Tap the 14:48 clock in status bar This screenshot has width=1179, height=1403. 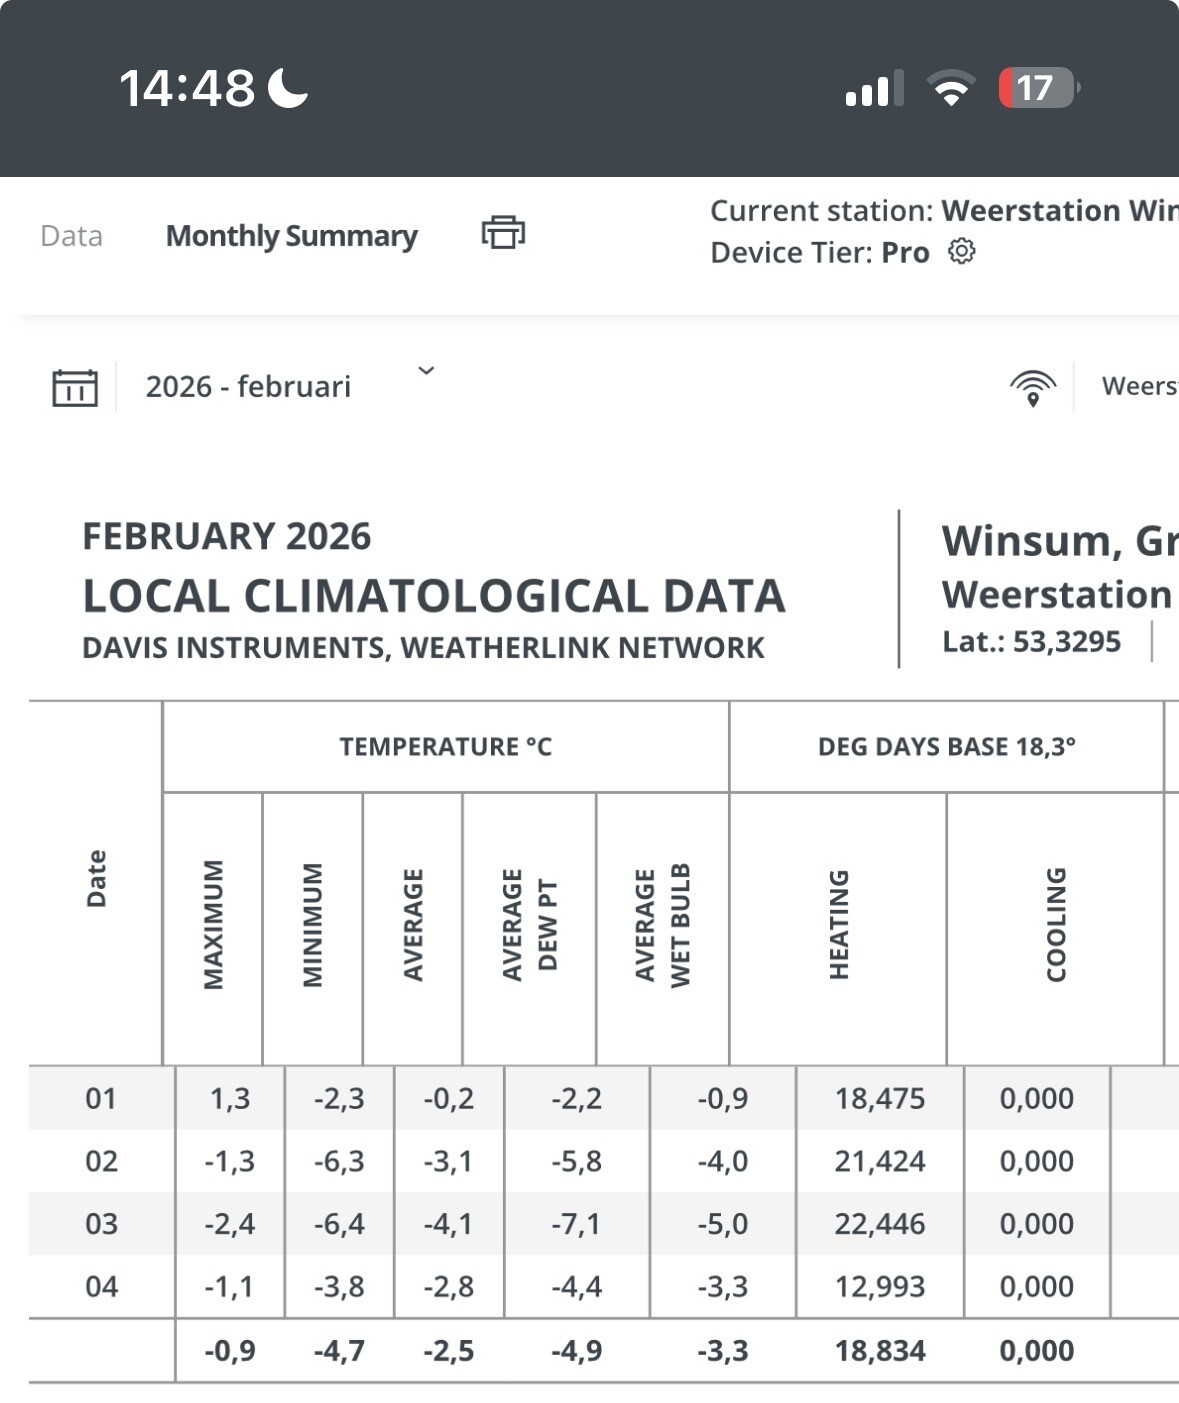187,88
